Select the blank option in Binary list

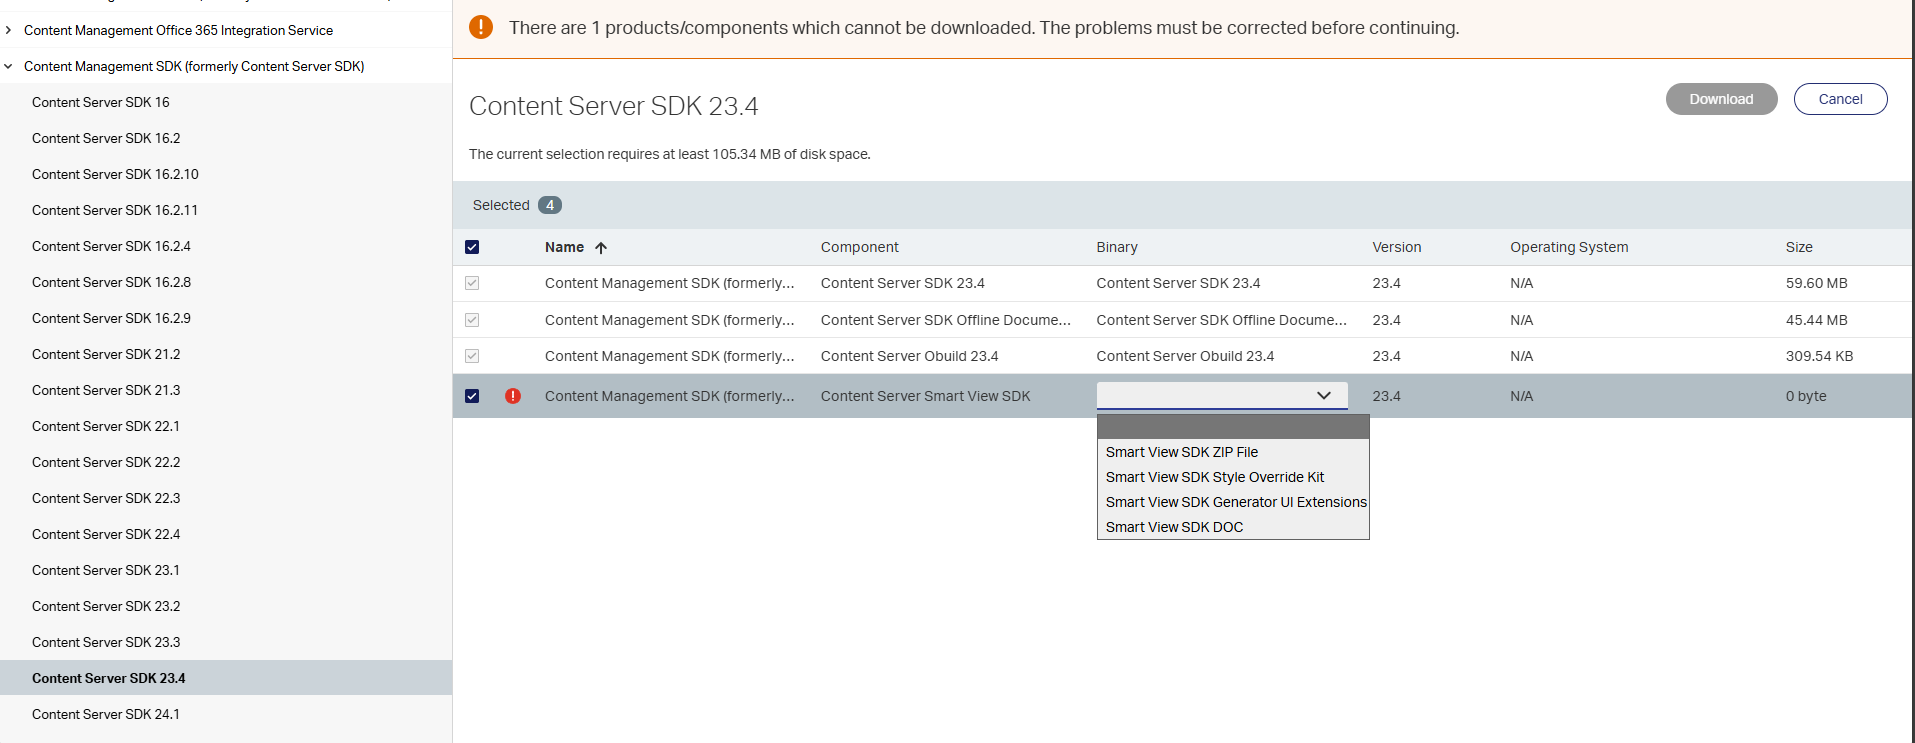coord(1233,427)
